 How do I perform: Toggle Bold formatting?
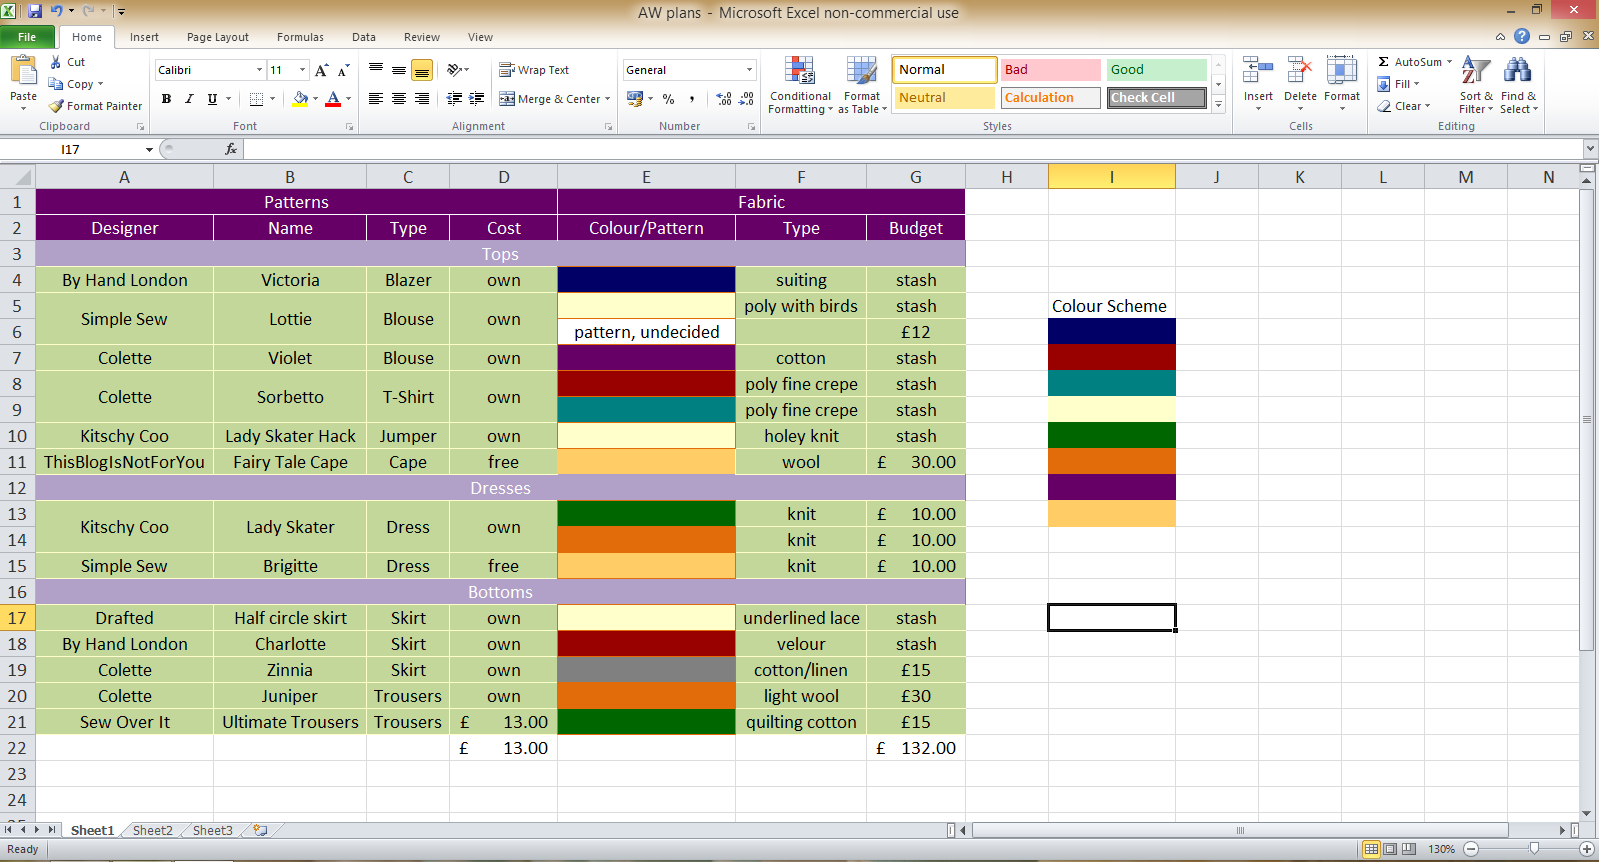pyautogui.click(x=166, y=99)
